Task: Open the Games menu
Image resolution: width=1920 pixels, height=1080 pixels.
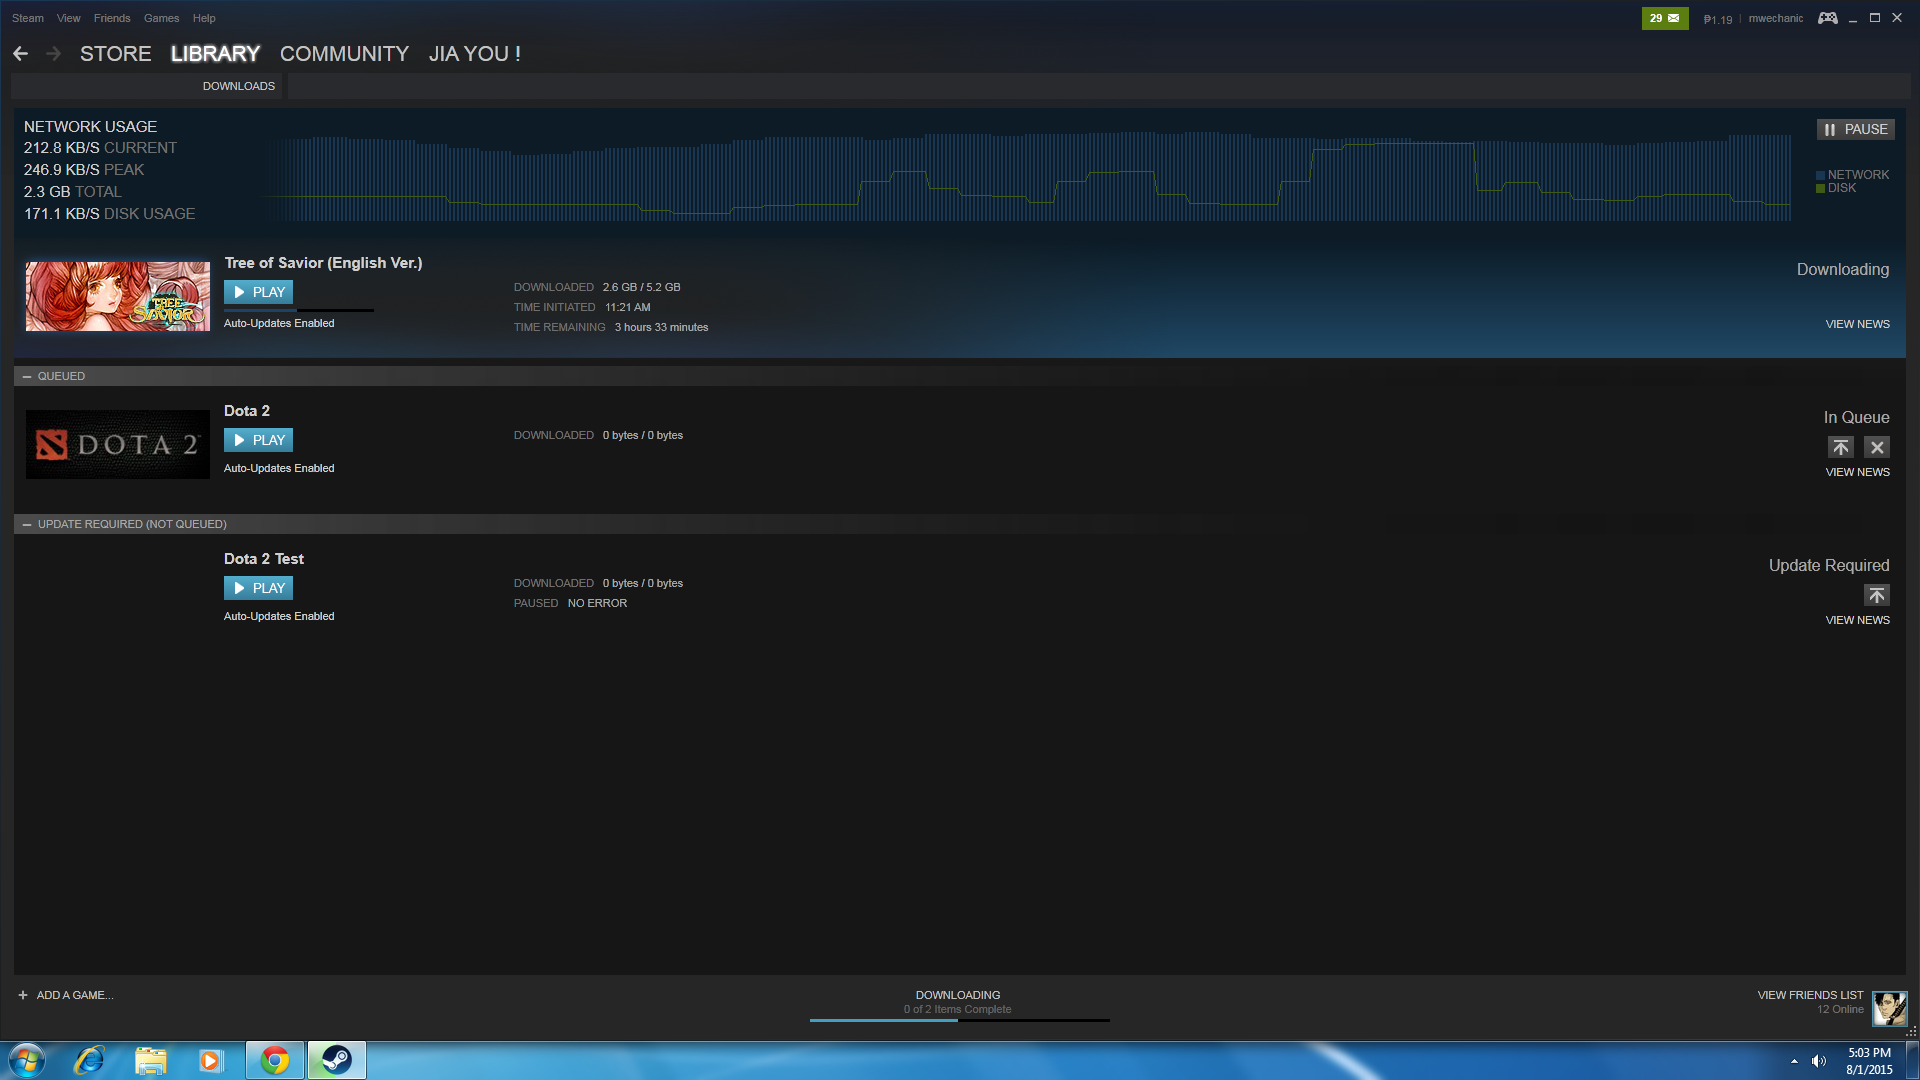Action: click(x=161, y=18)
